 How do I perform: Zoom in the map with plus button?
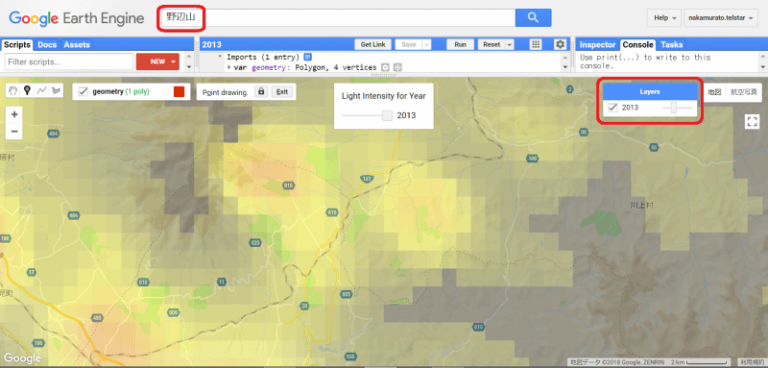pos(14,114)
